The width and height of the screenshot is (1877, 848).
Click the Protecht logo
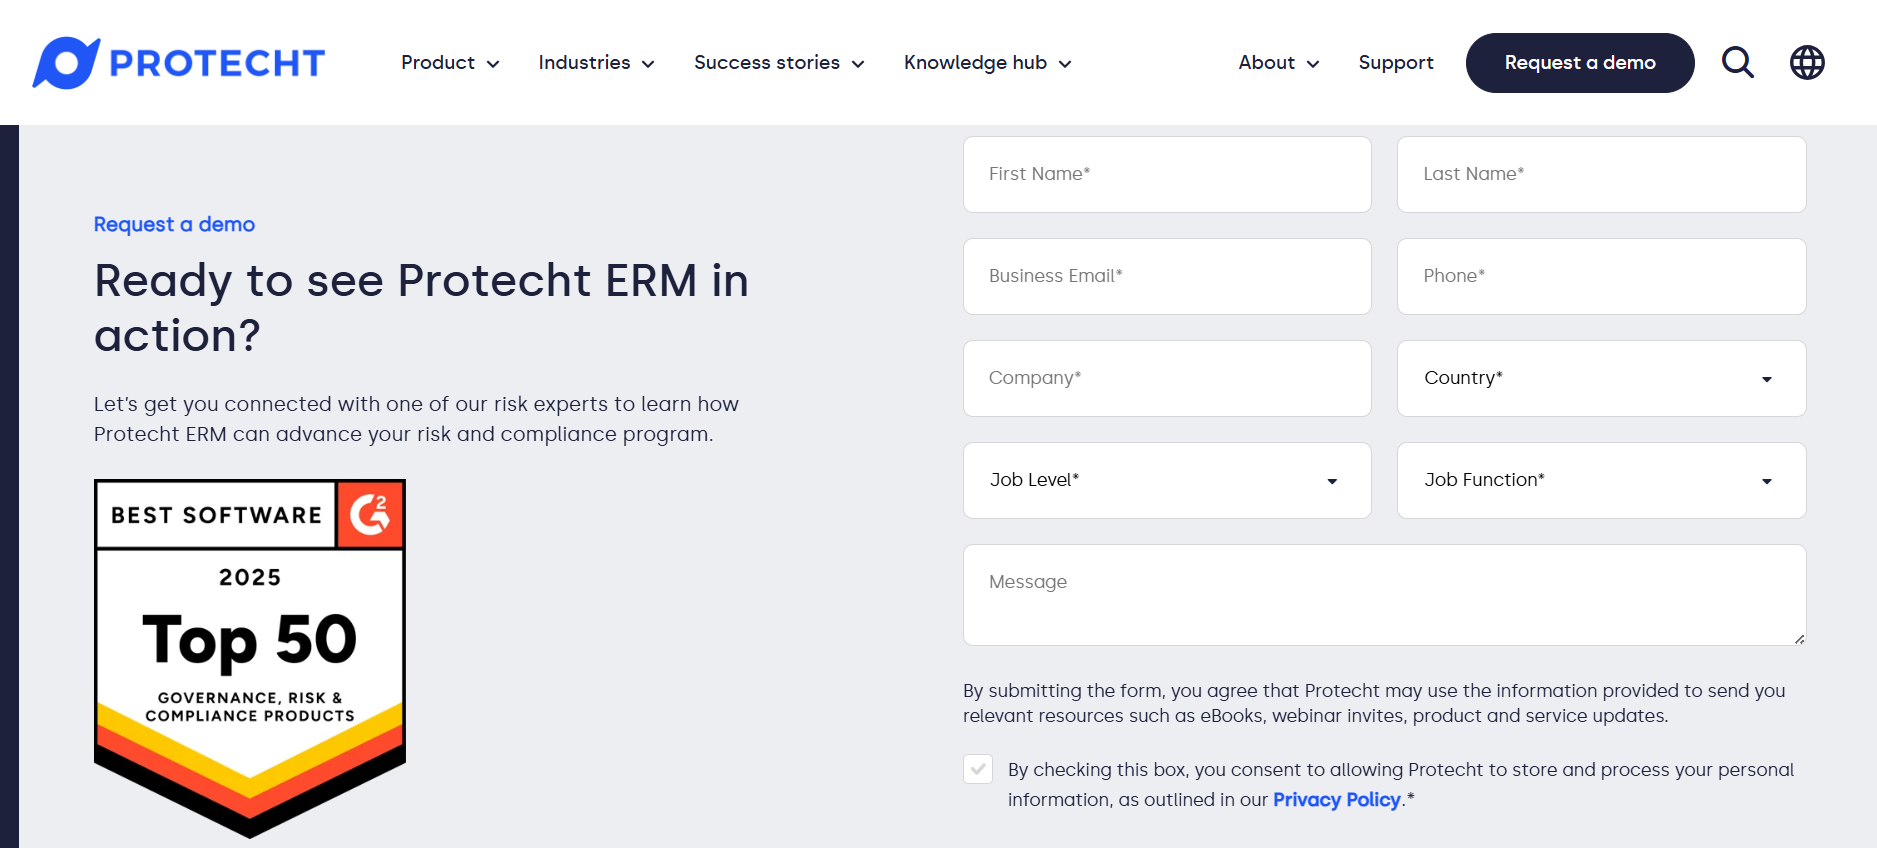click(179, 63)
